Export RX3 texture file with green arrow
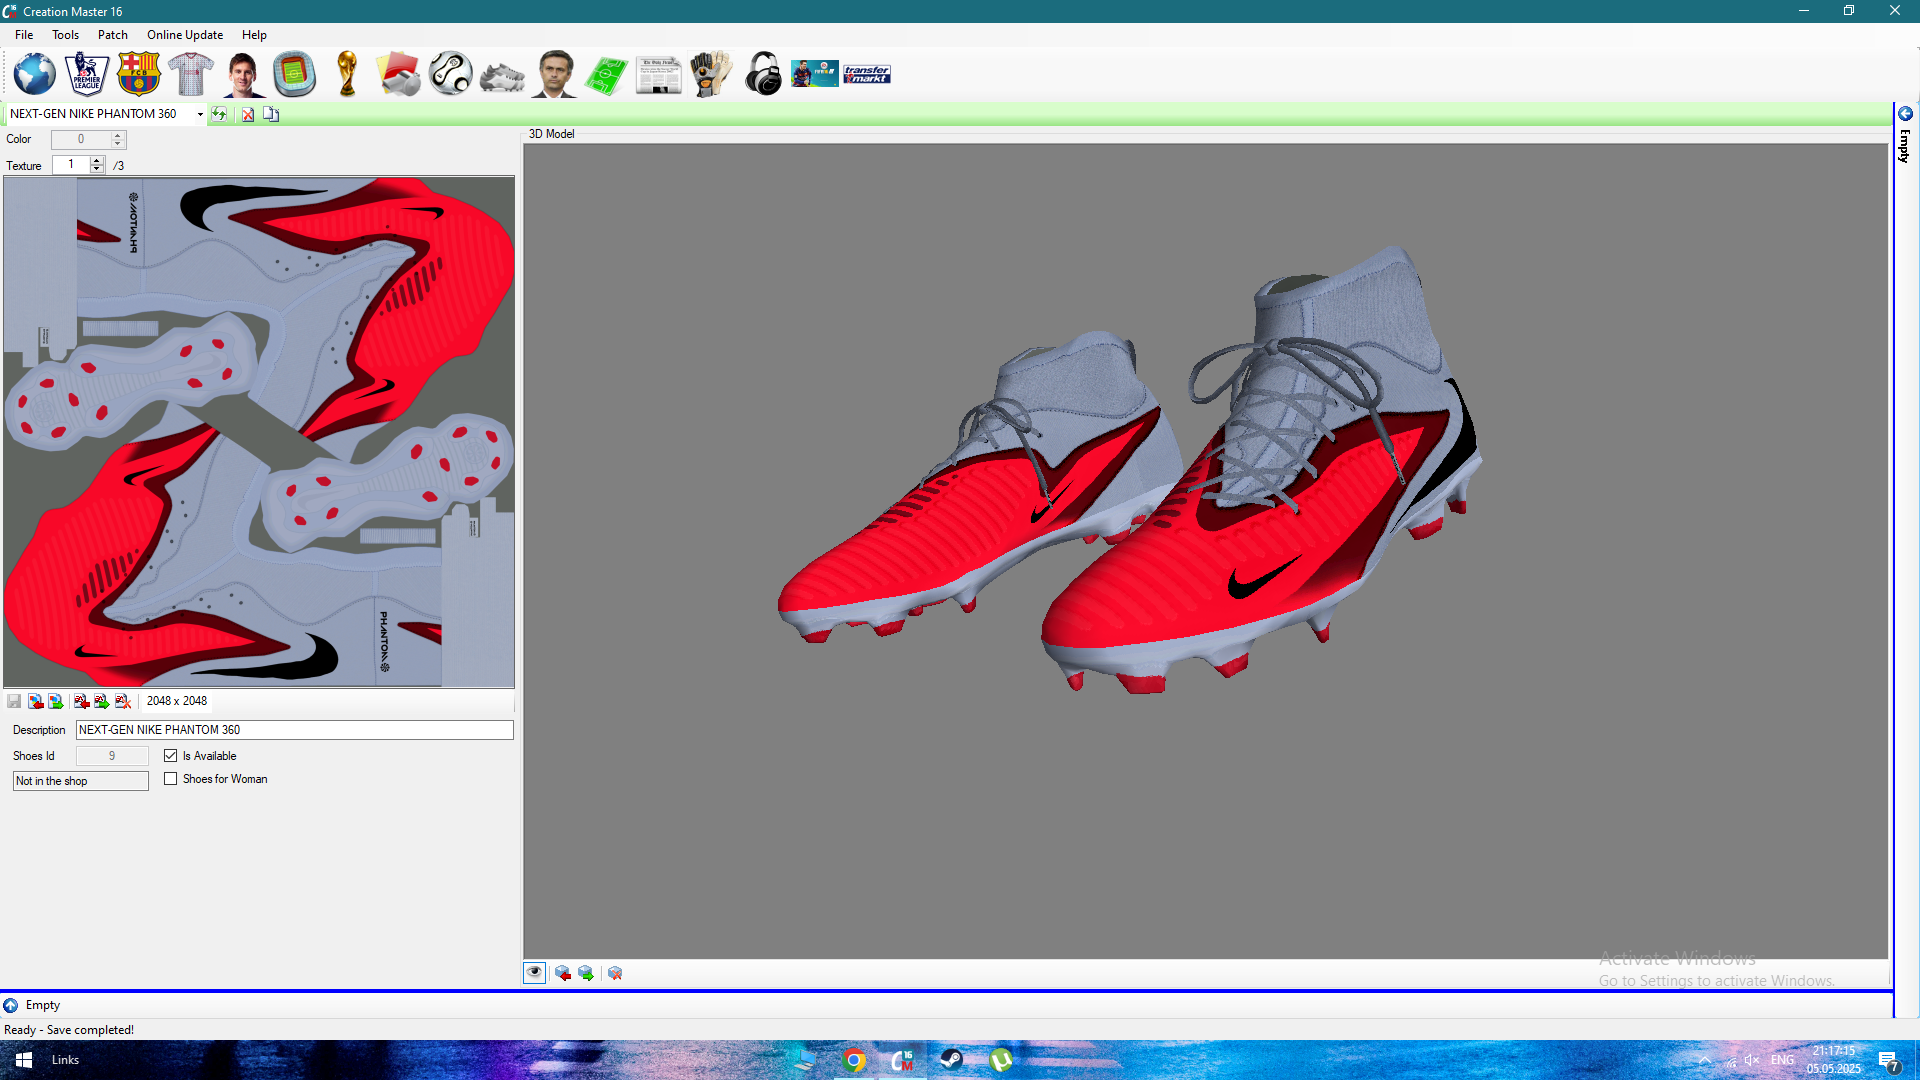 tap(102, 701)
